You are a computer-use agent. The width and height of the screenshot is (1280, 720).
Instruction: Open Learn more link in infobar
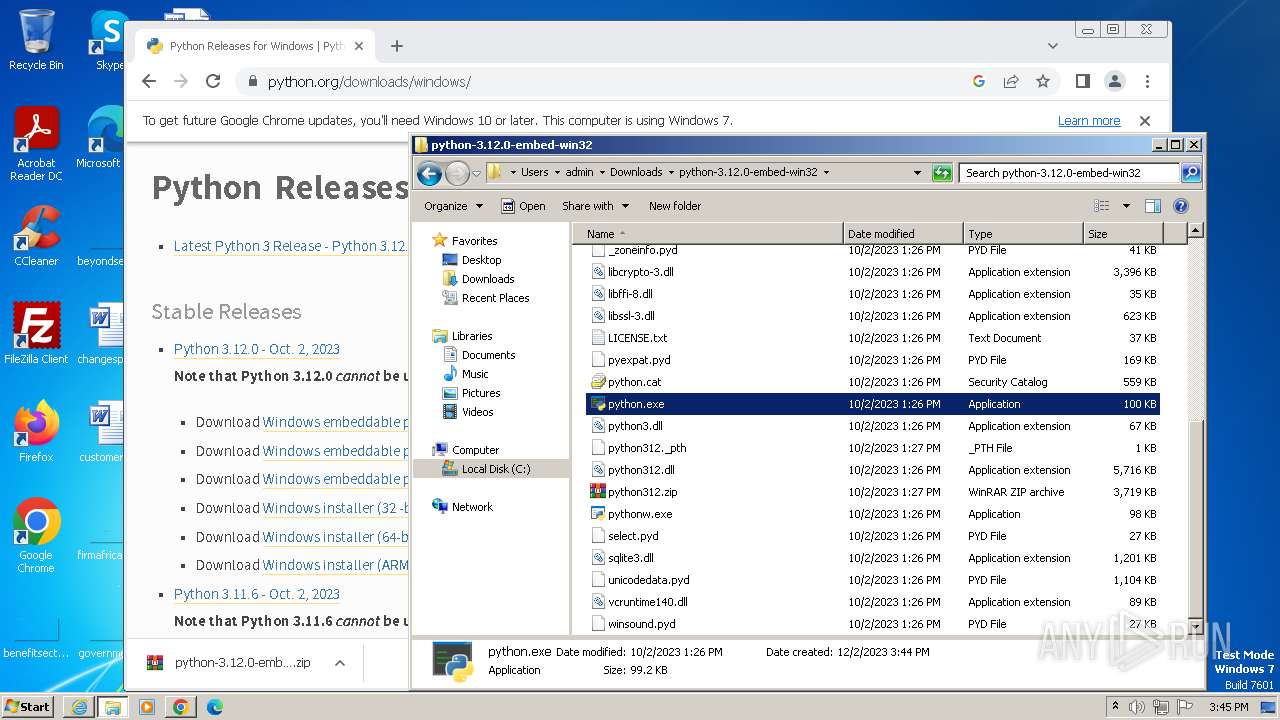pos(1089,121)
